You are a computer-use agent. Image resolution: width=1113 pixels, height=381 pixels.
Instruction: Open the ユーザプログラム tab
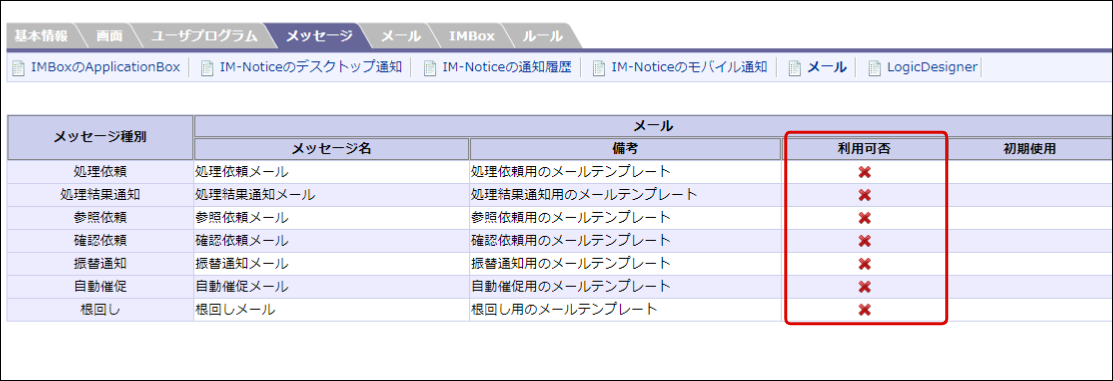pos(204,36)
